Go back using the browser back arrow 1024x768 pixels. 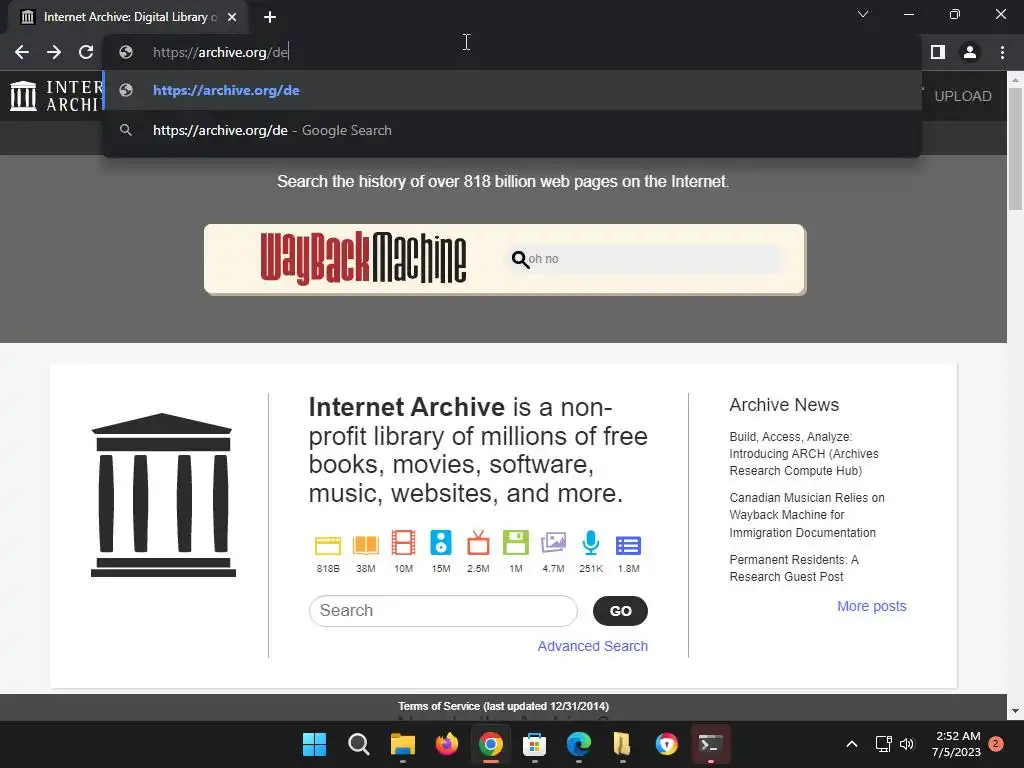tap(22, 52)
